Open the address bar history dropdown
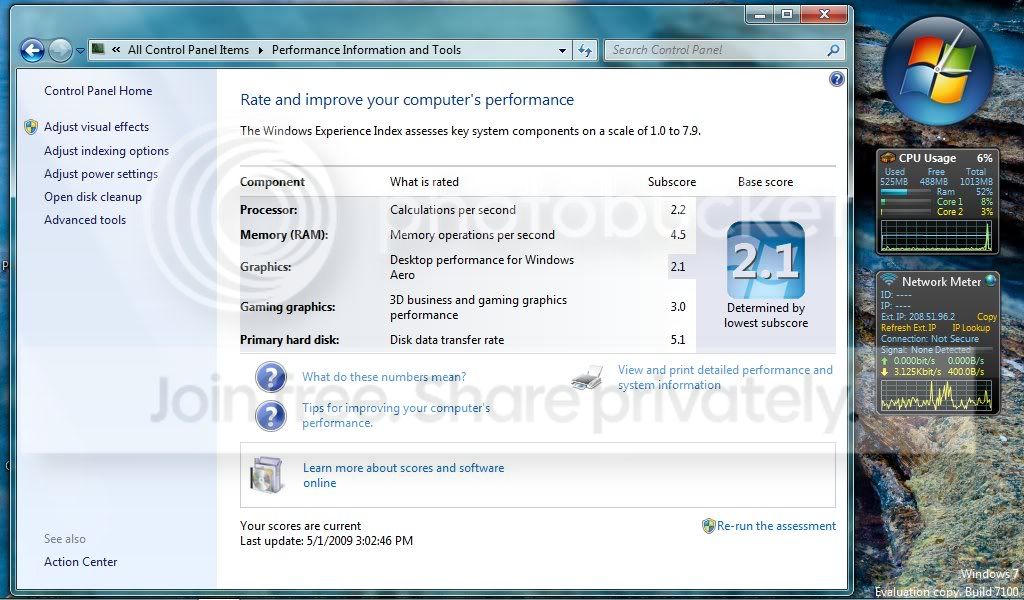 click(x=562, y=50)
